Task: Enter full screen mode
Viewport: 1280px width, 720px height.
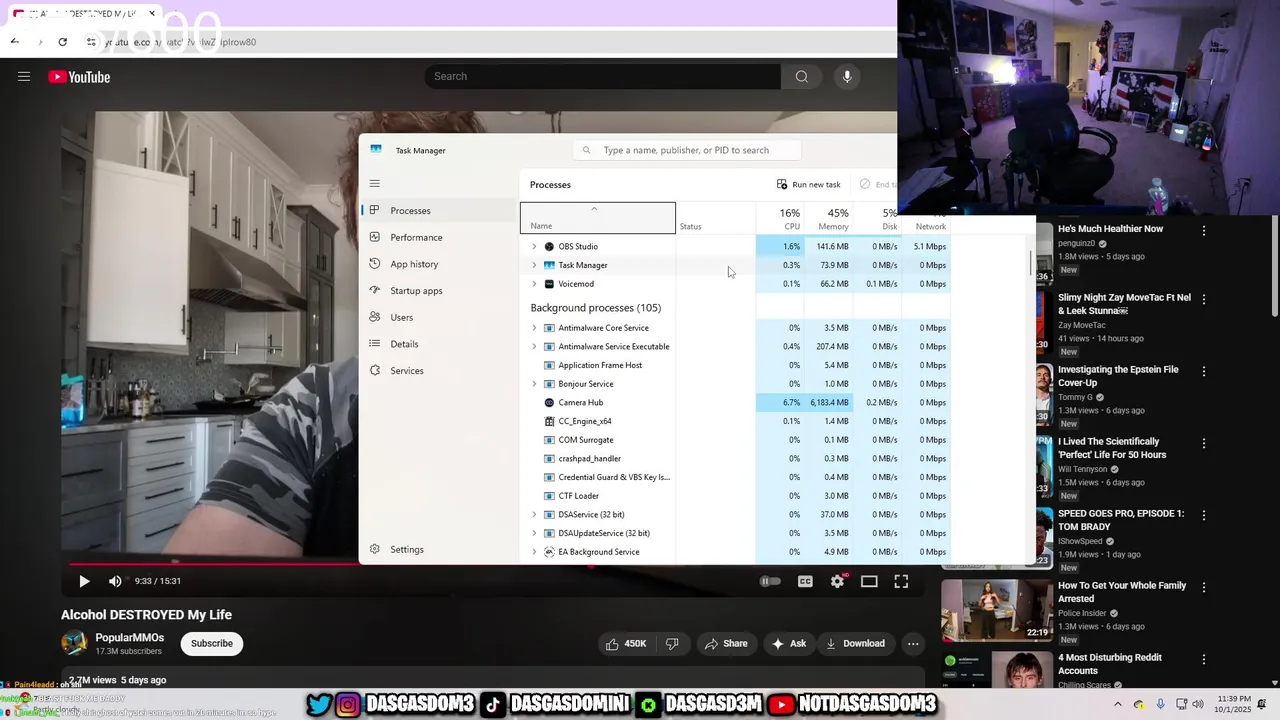Action: (901, 581)
